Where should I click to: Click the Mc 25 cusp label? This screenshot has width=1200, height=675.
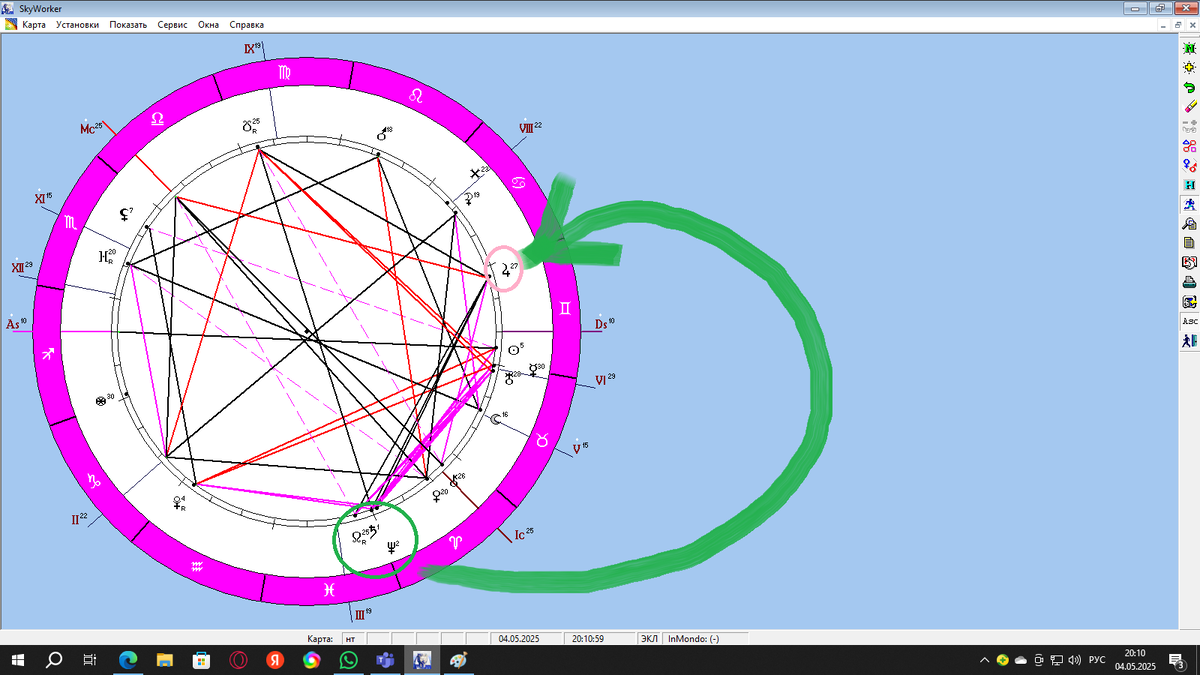click(92, 128)
